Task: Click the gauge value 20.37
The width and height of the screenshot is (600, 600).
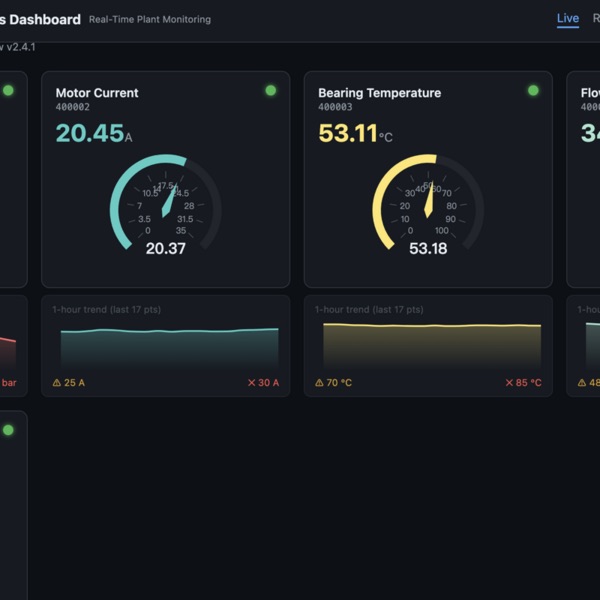Action: pyautogui.click(x=166, y=249)
